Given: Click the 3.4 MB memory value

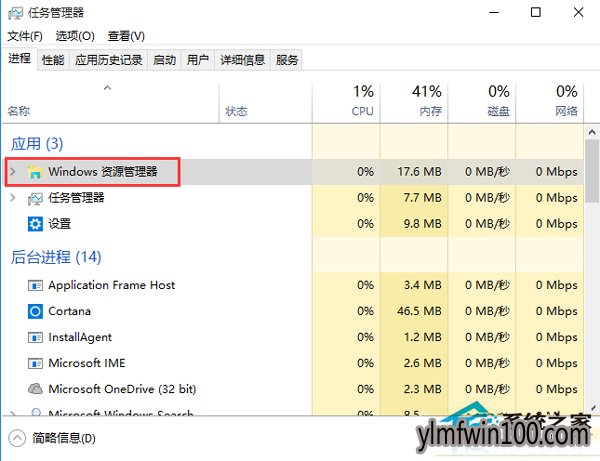Looking at the screenshot, I should (x=422, y=285).
